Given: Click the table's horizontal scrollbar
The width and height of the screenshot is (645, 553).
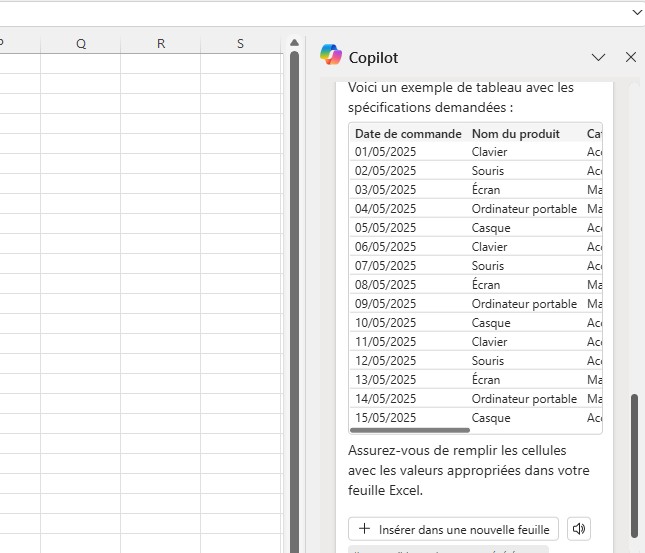Looking at the screenshot, I should pos(410,430).
